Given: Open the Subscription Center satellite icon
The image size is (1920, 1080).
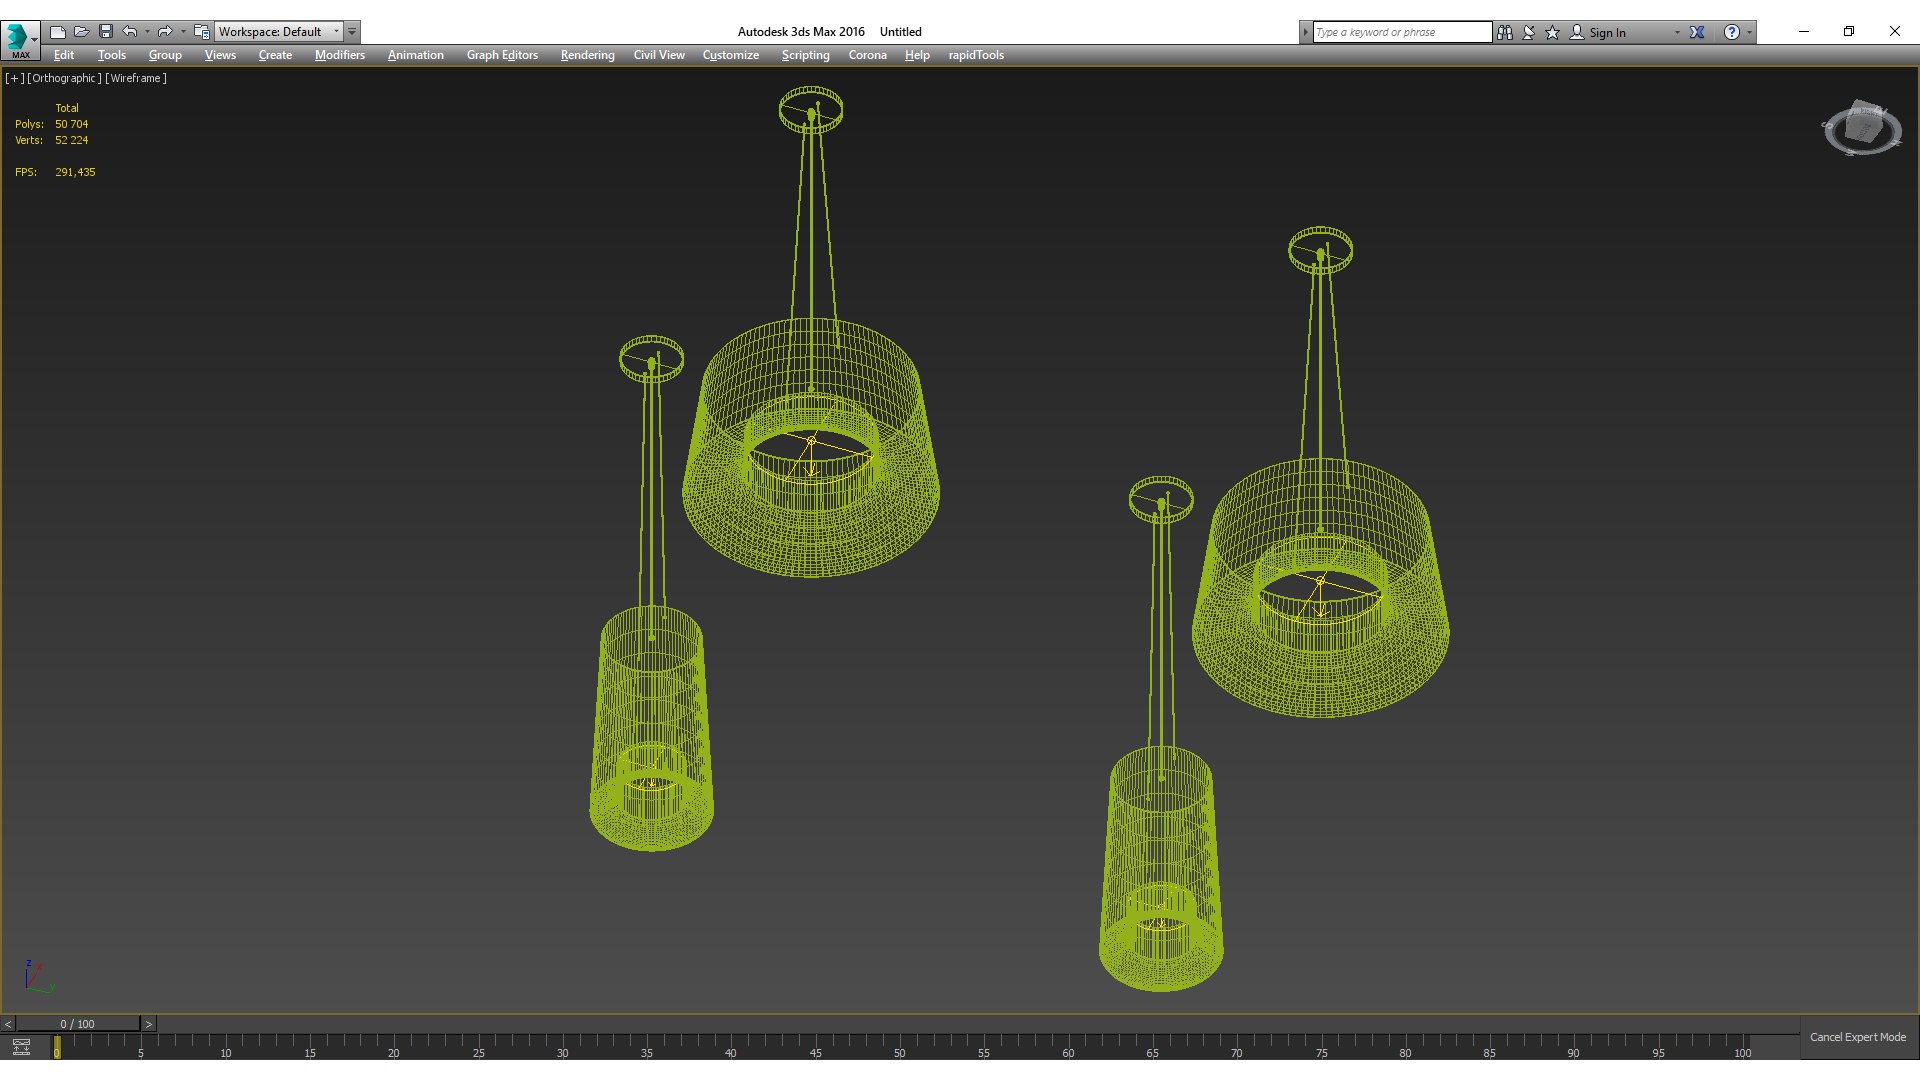Looking at the screenshot, I should (x=1529, y=32).
